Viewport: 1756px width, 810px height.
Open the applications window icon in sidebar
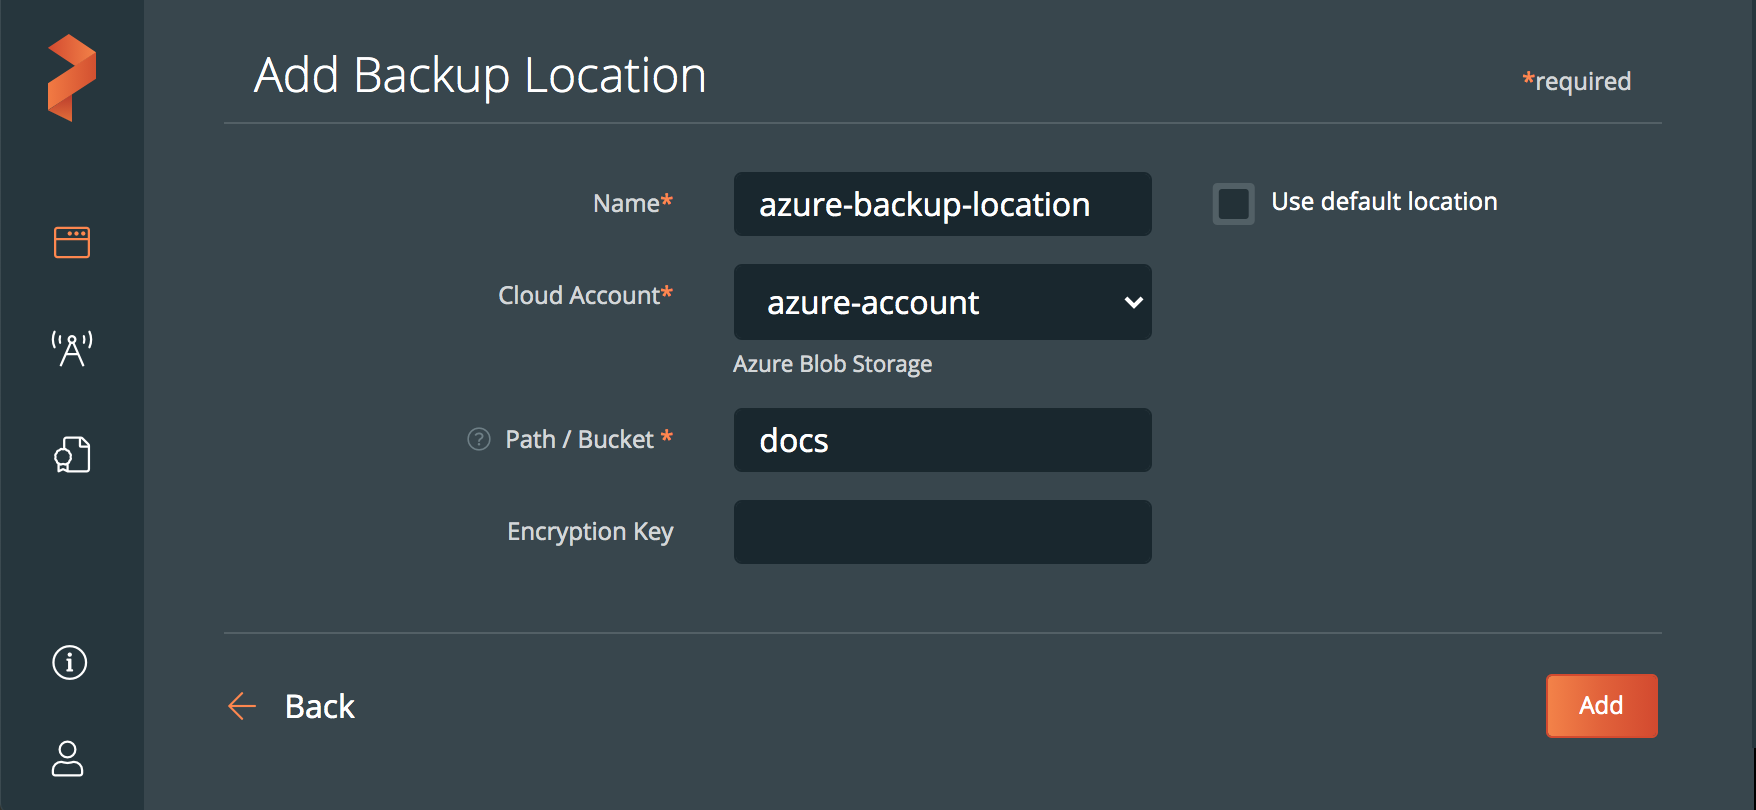click(x=71, y=242)
